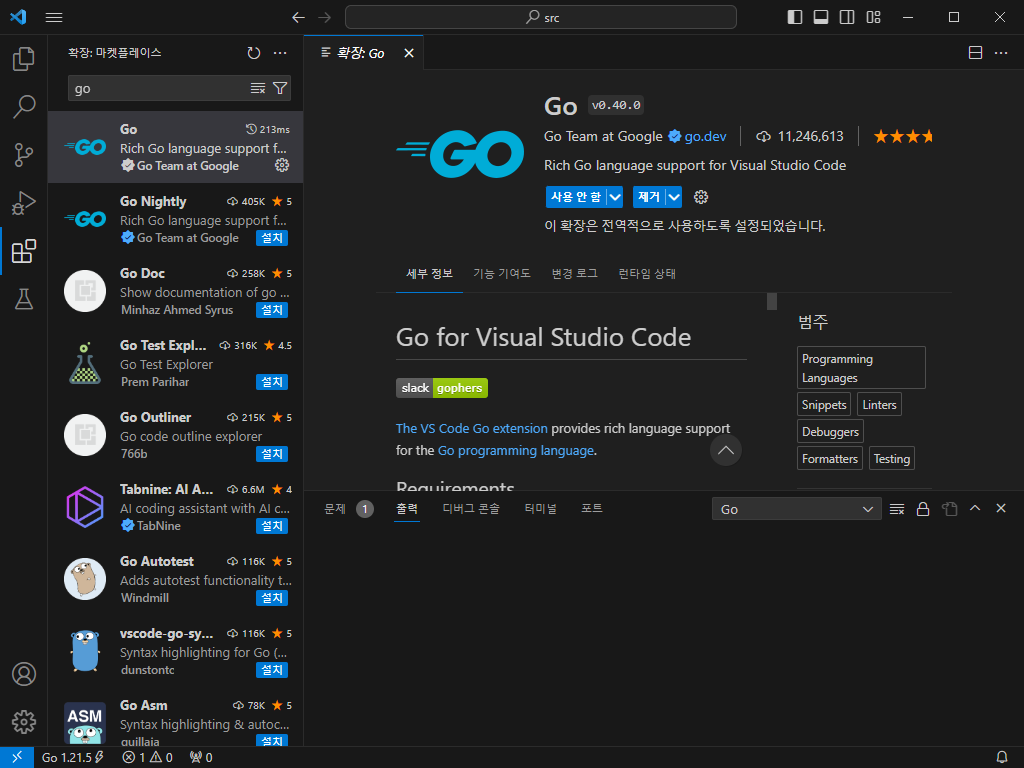The image size is (1024, 768).
Task: Close the bottom panel
Action: click(x=1000, y=509)
